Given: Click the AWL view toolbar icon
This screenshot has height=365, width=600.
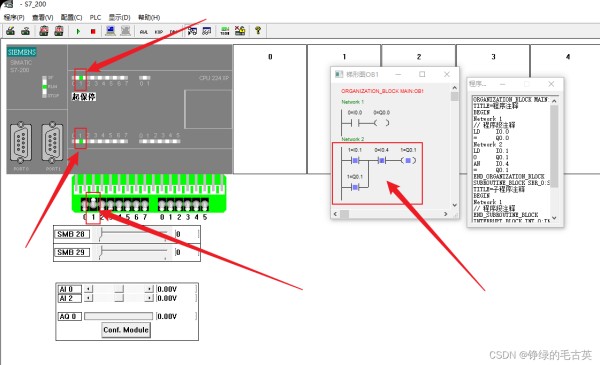Looking at the screenshot, I should (x=144, y=32).
